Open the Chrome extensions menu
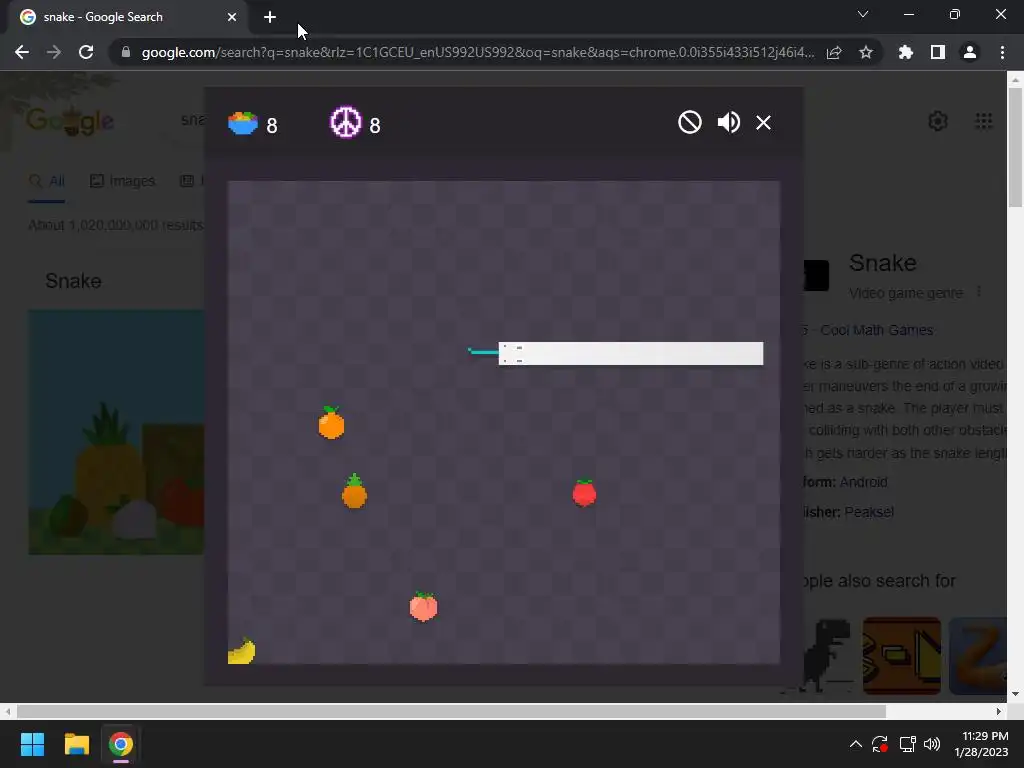This screenshot has height=768, width=1024. (906, 52)
